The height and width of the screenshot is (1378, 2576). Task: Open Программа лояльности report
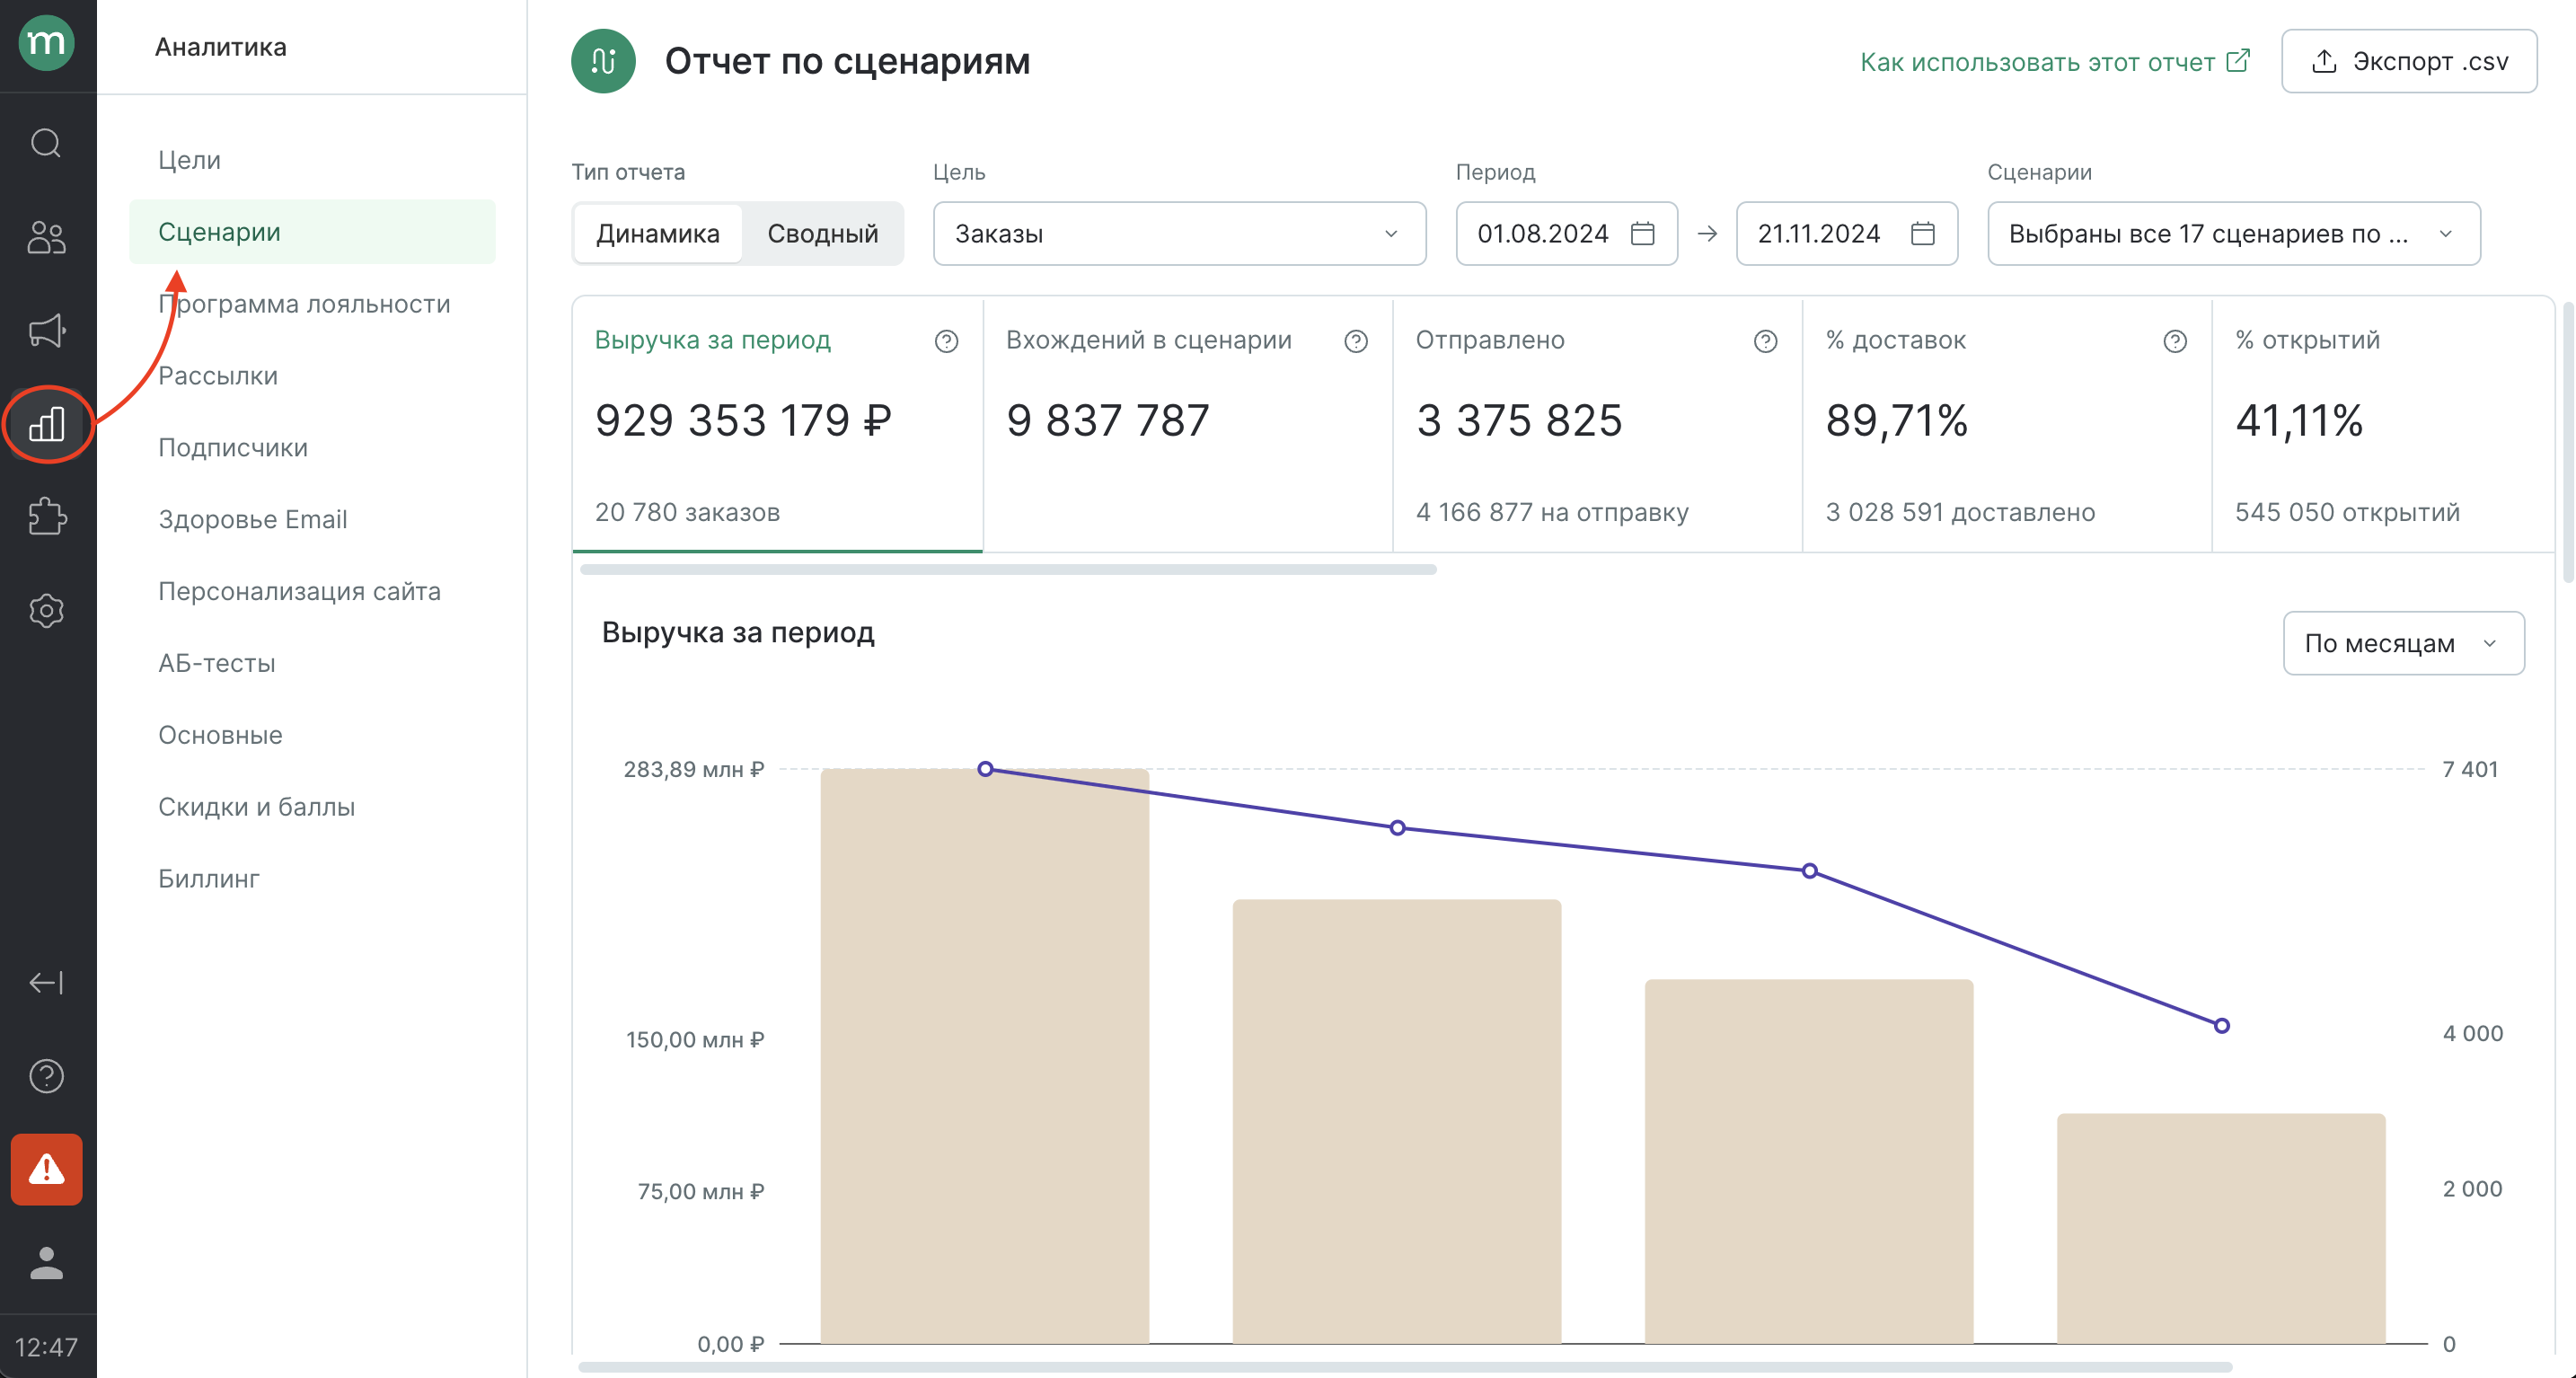(x=304, y=304)
